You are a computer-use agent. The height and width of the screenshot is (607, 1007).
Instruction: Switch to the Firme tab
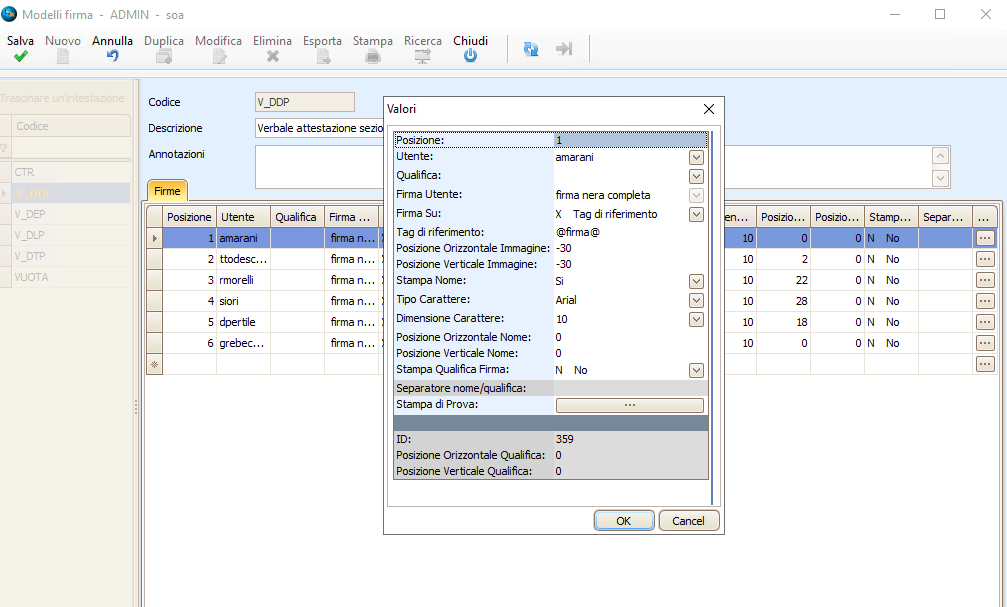coord(167,190)
